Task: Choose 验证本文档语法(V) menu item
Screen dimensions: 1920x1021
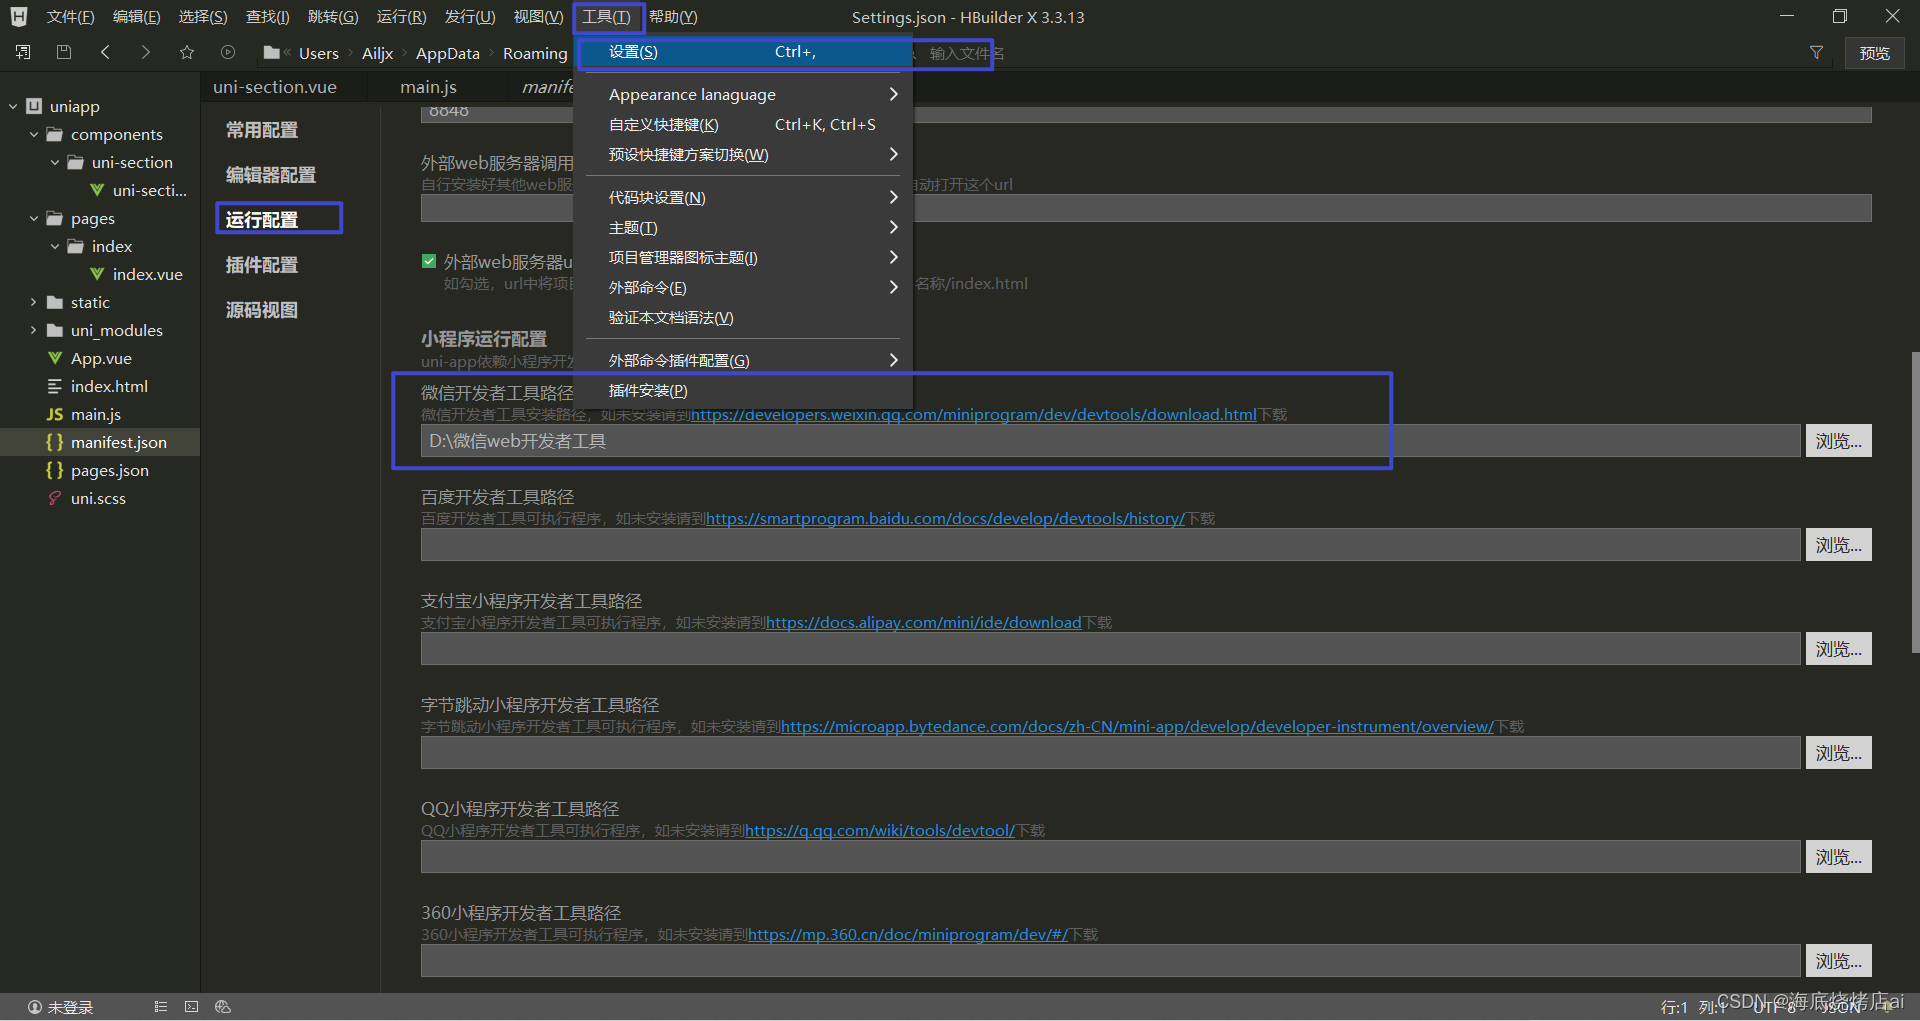Action: coord(743,317)
